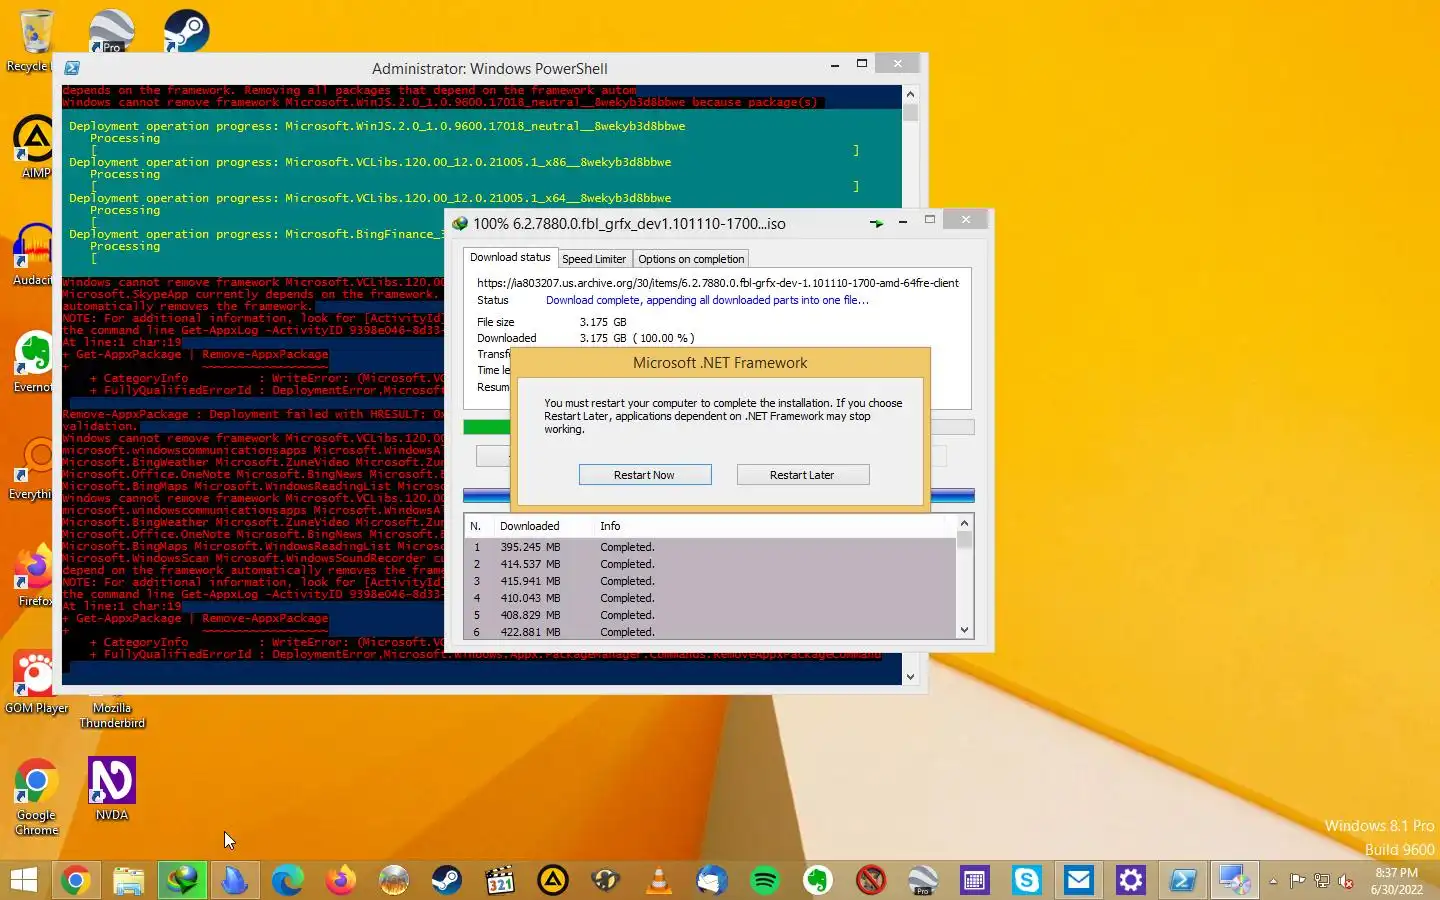Click the green download progress bar
This screenshot has width=1440, height=900.
[487, 427]
